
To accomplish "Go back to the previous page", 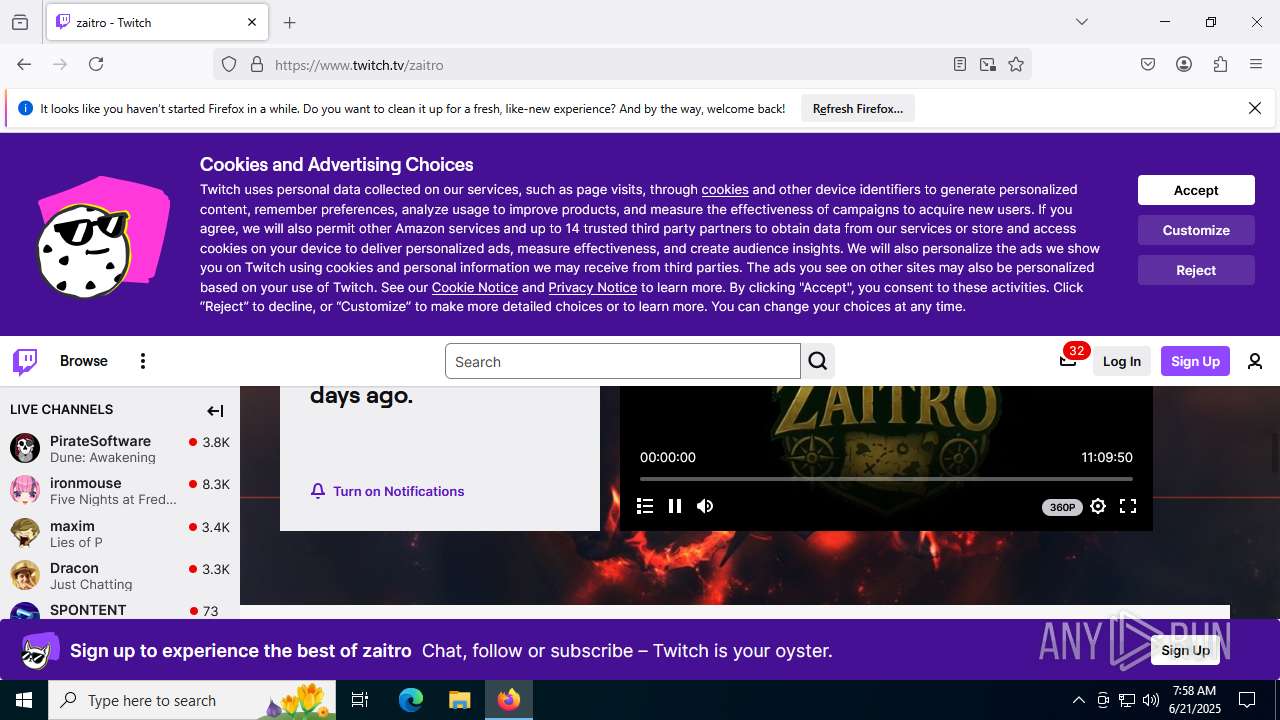I will coord(24,64).
